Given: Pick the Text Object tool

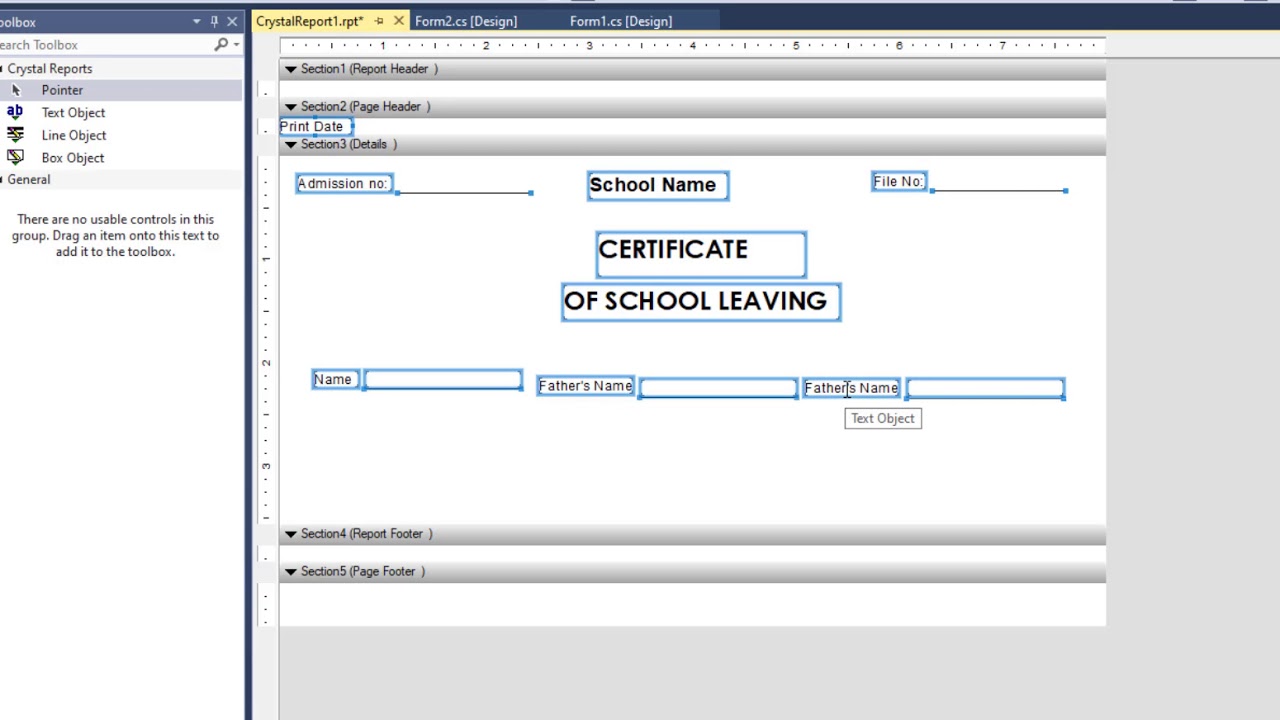Looking at the screenshot, I should [73, 113].
